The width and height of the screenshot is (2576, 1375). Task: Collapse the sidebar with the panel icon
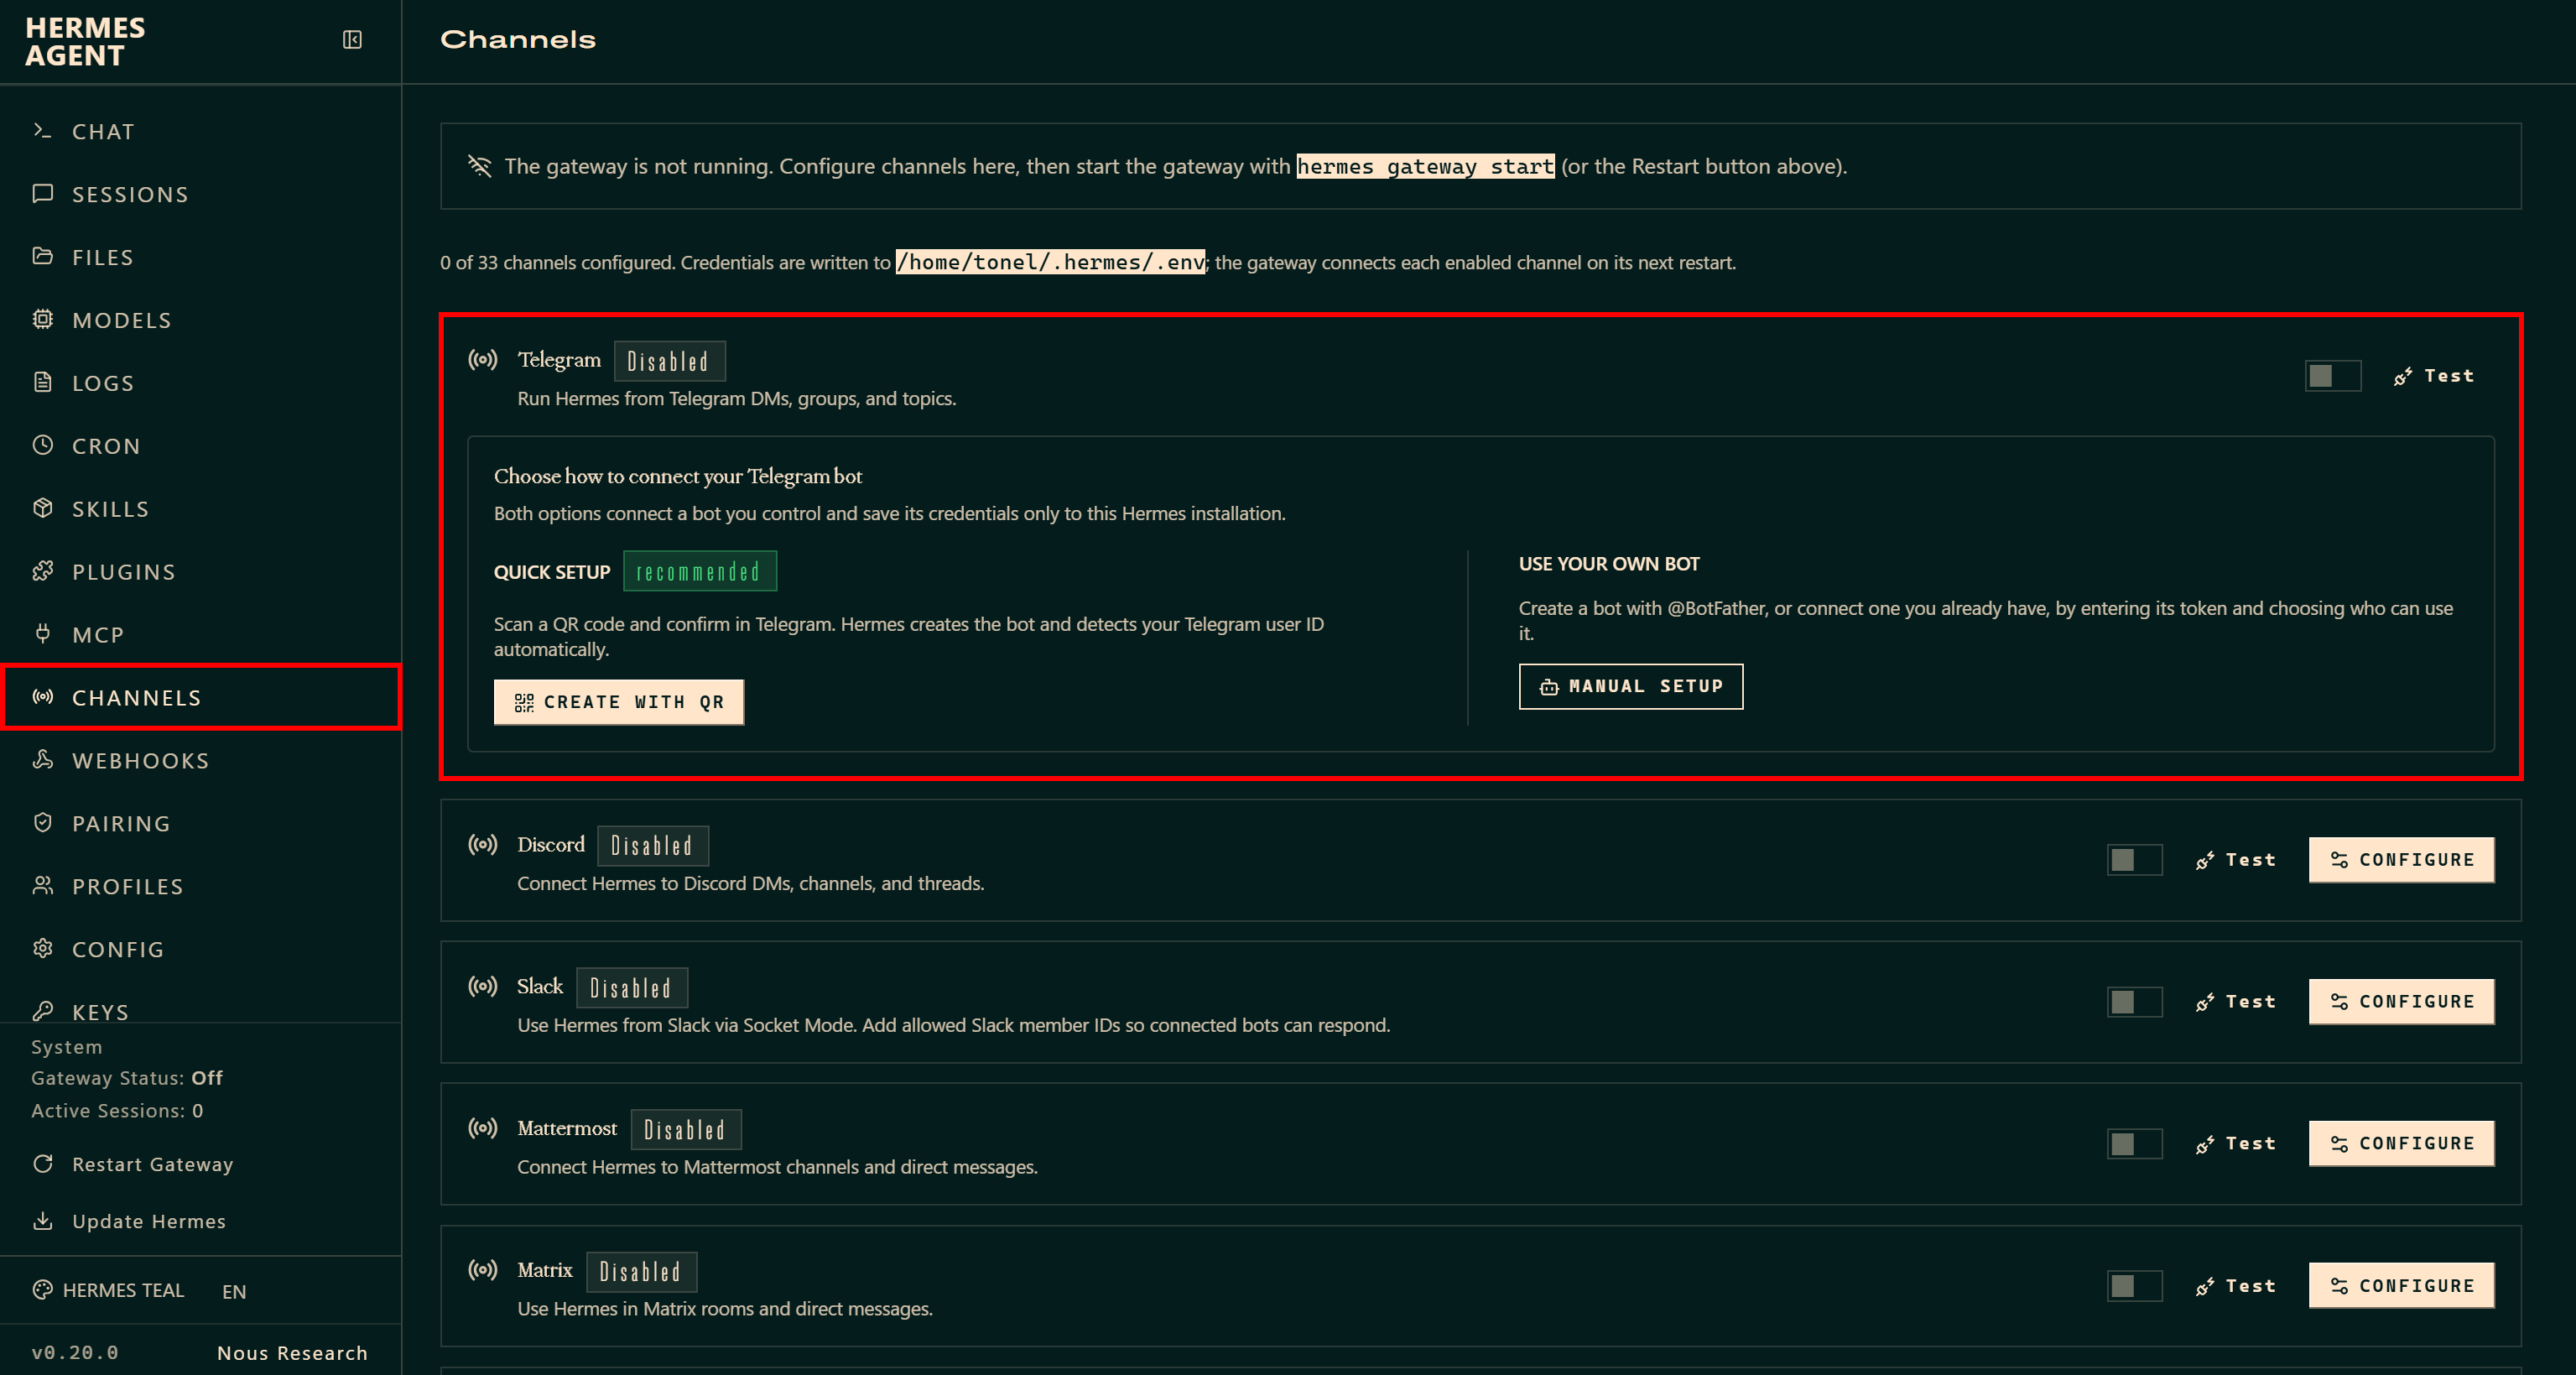[352, 40]
